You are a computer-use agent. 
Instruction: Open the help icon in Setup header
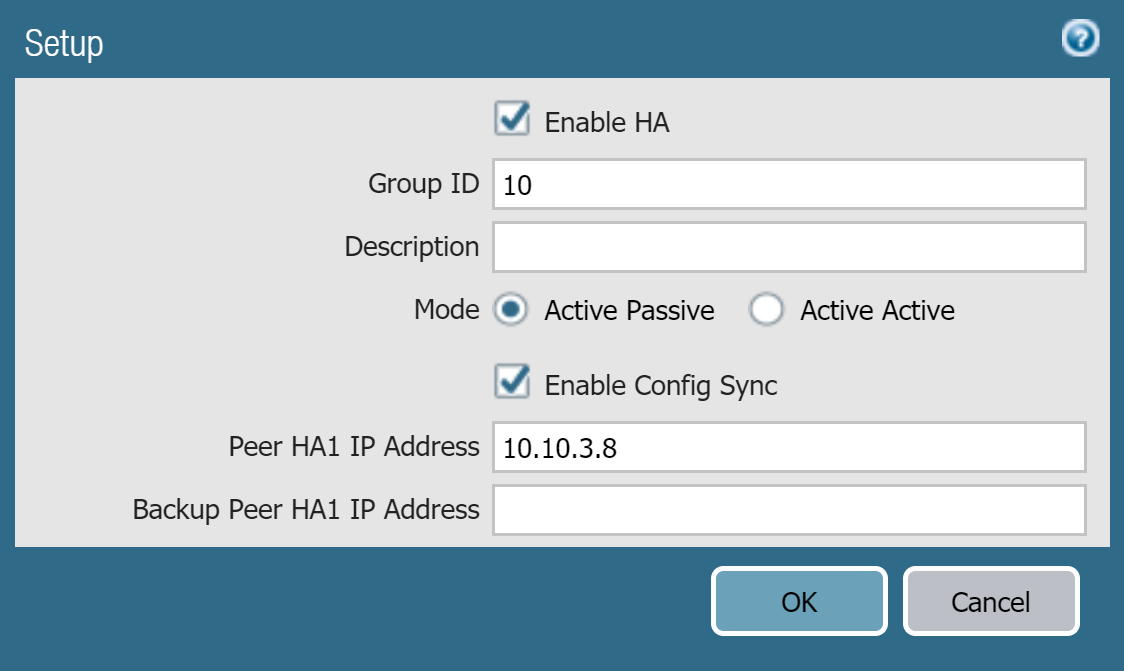coord(1081,39)
